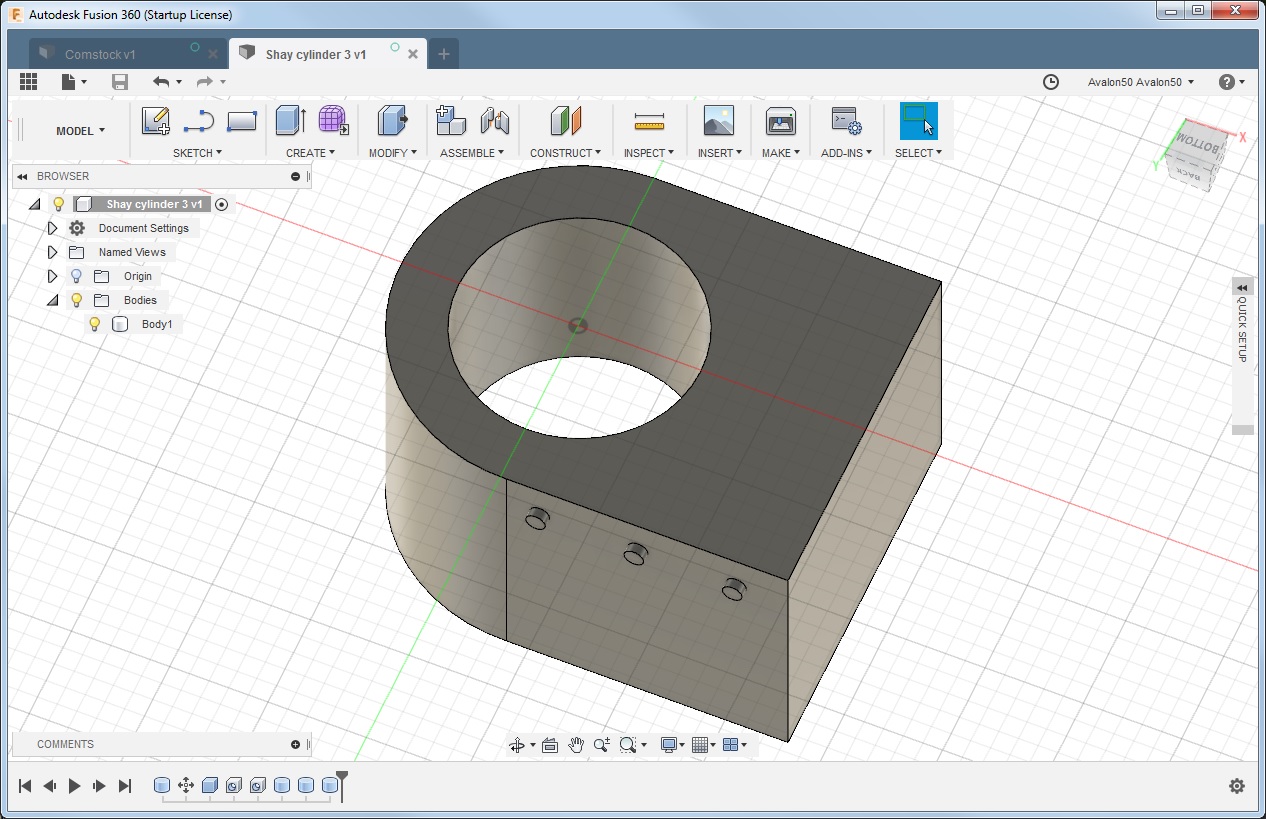Screen dimensions: 1266x819
Task: Select the Press Pull modify tool
Action: 392,121
